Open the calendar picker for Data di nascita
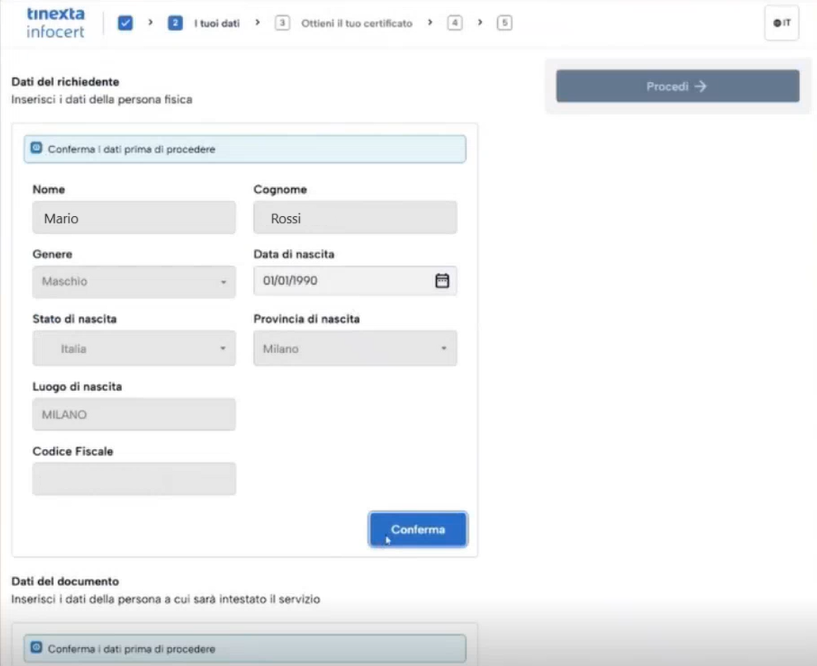 442,281
